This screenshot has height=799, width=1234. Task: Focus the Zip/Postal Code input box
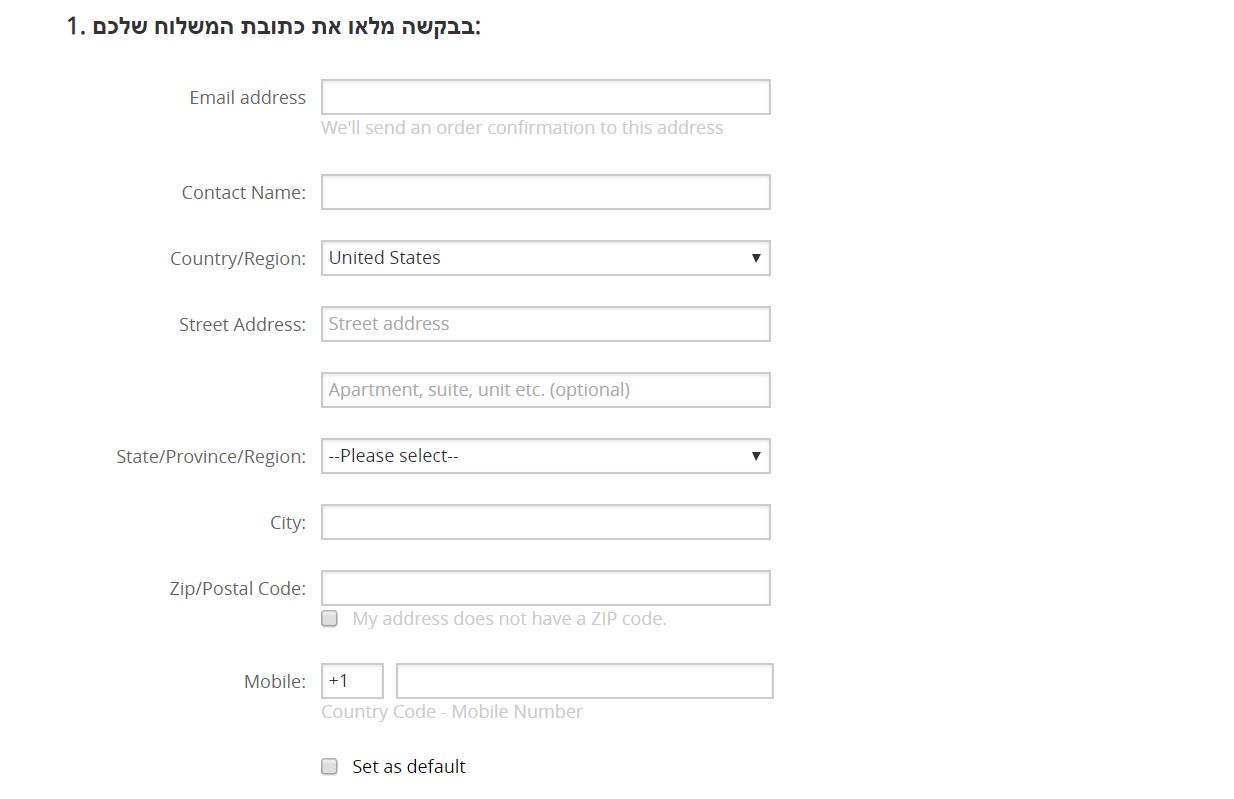(545, 588)
